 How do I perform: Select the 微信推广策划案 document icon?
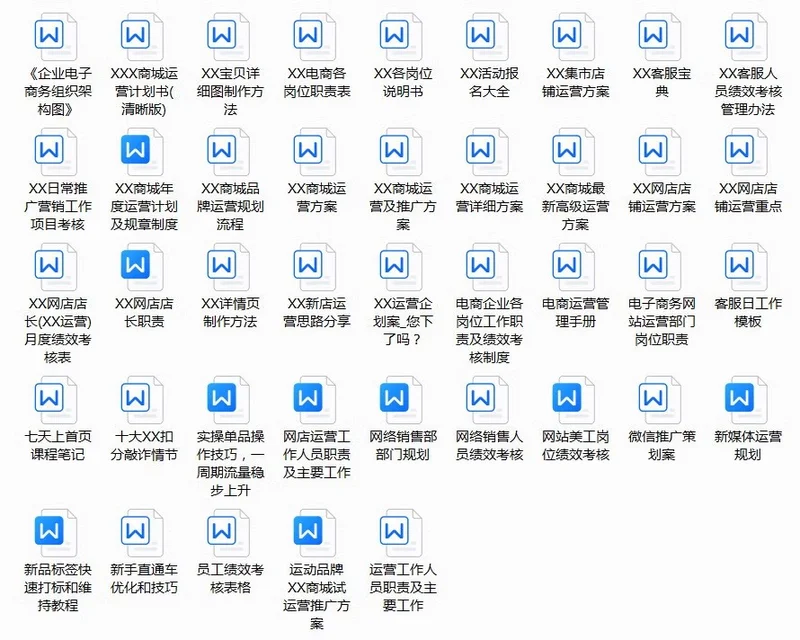click(x=660, y=400)
